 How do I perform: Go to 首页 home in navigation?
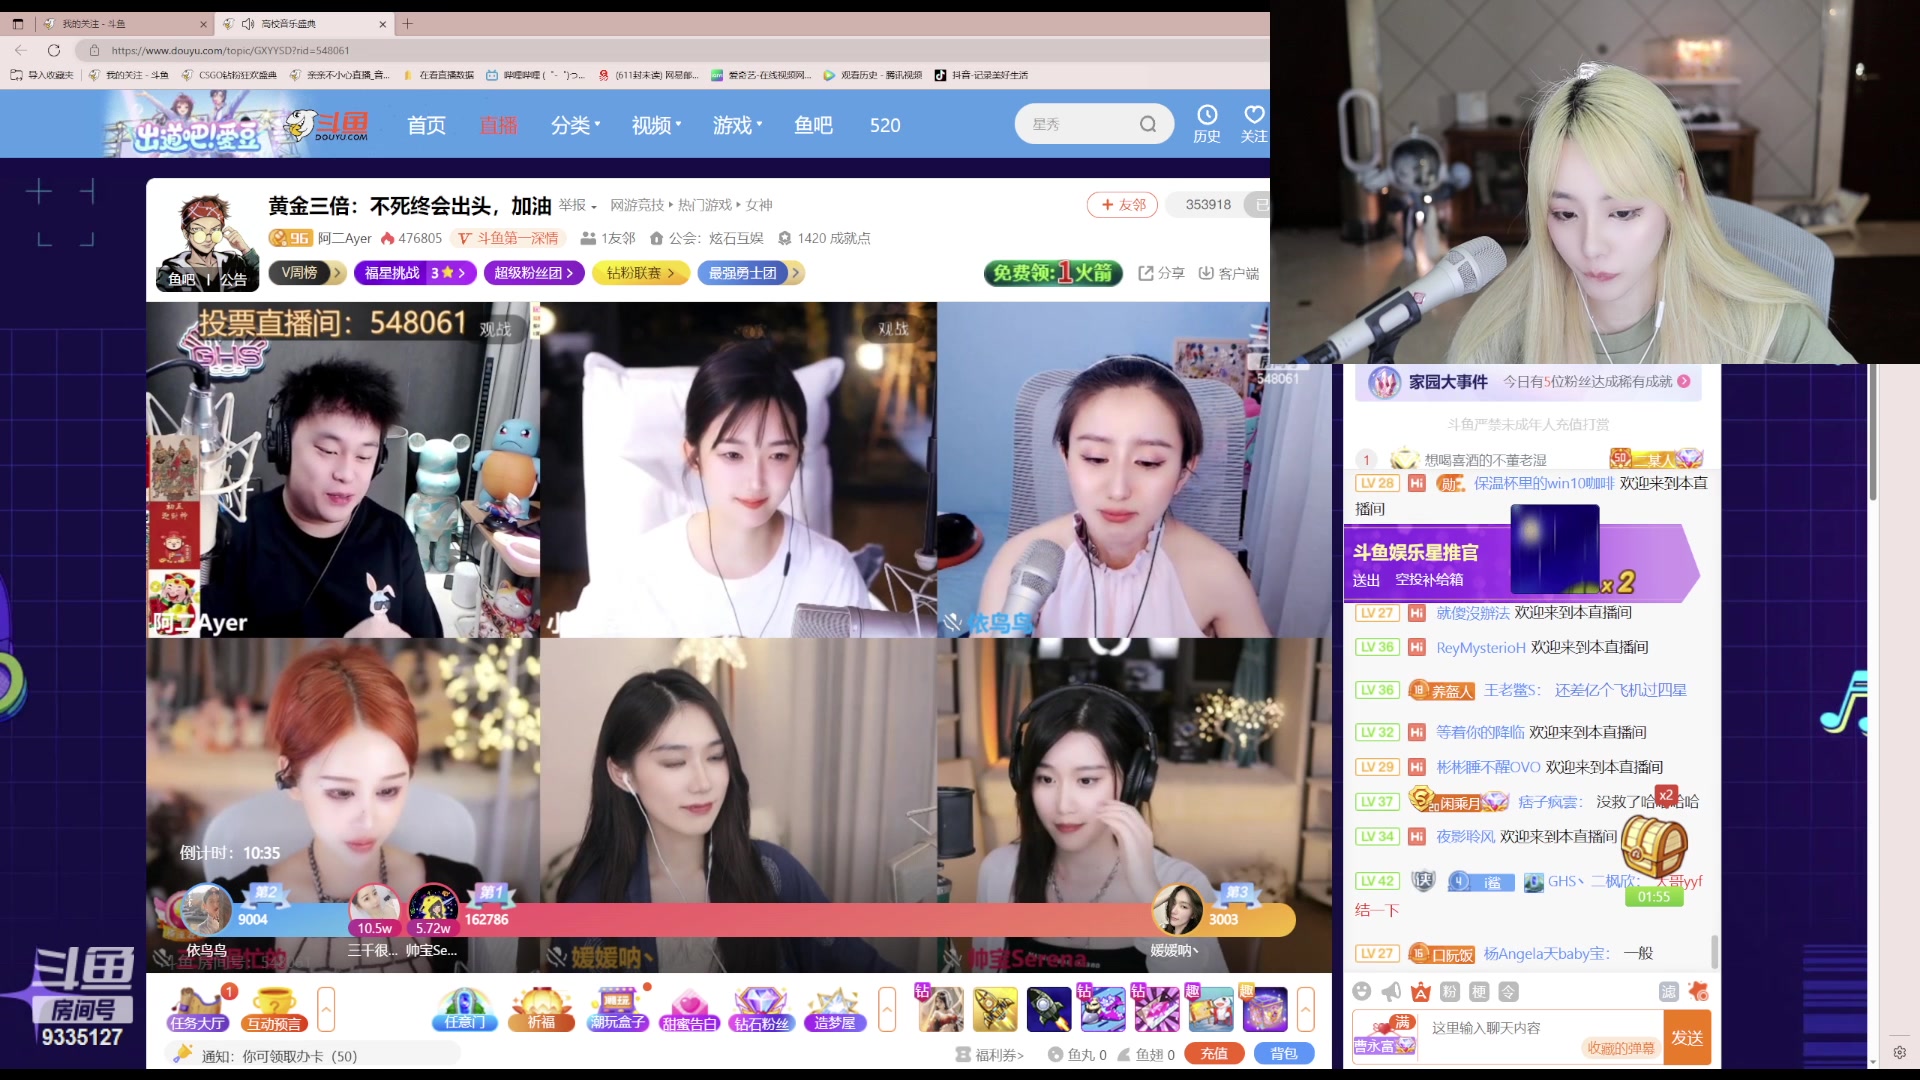coord(427,125)
